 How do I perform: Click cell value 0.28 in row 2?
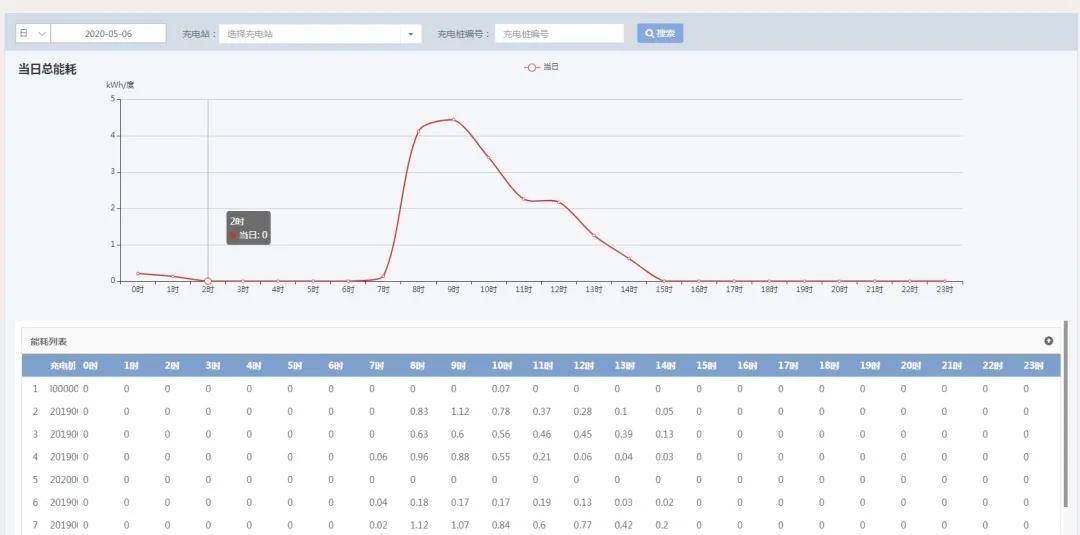(x=583, y=411)
